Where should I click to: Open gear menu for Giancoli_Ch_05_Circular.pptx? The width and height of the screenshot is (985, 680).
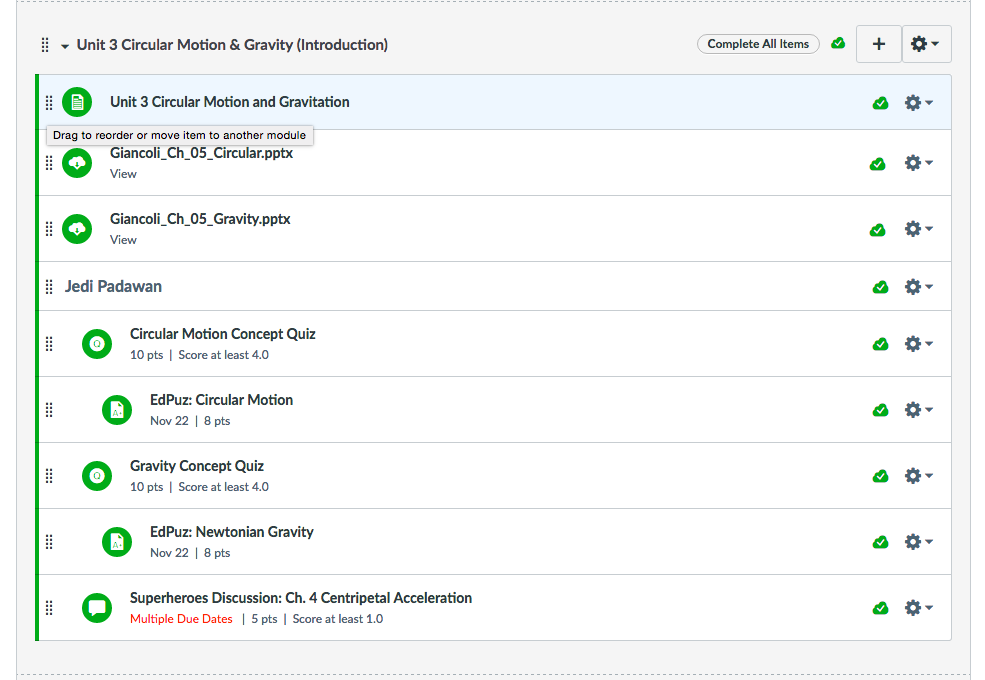tap(918, 163)
